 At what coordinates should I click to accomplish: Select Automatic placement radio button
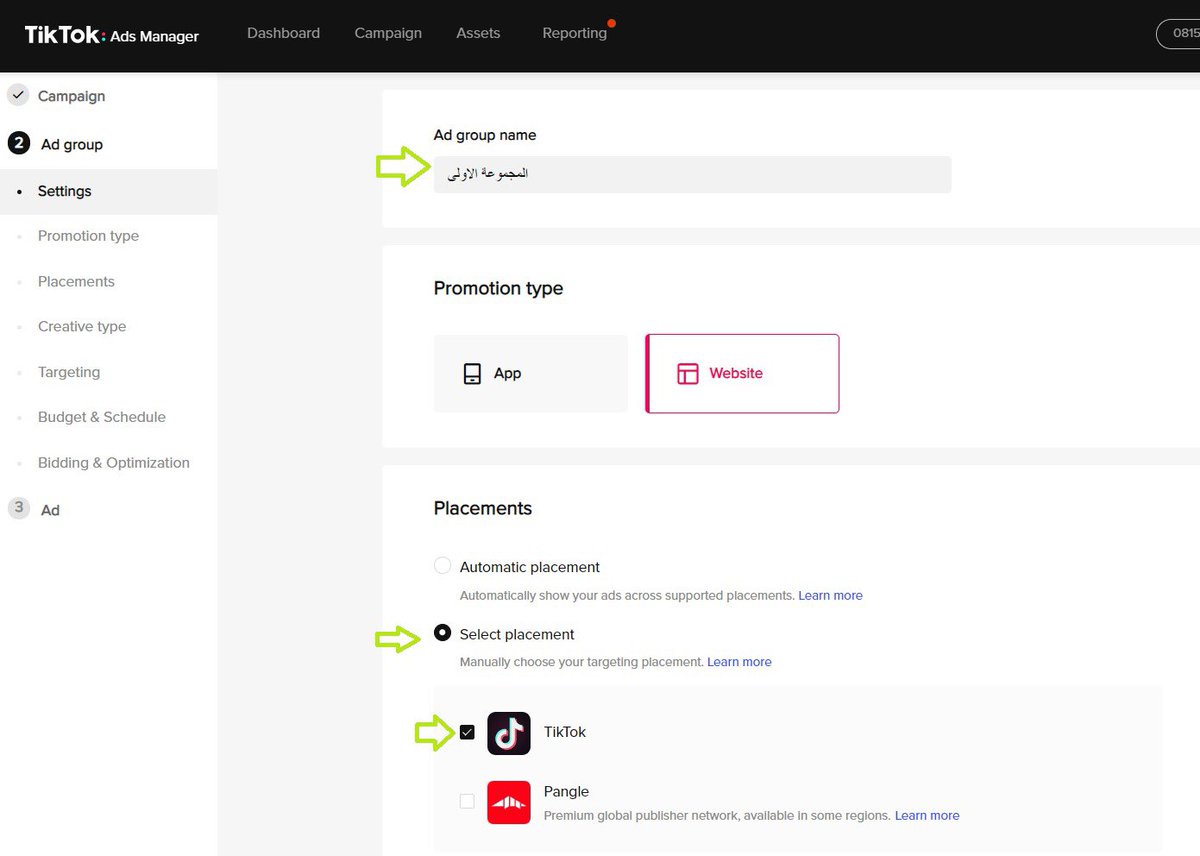click(442, 566)
